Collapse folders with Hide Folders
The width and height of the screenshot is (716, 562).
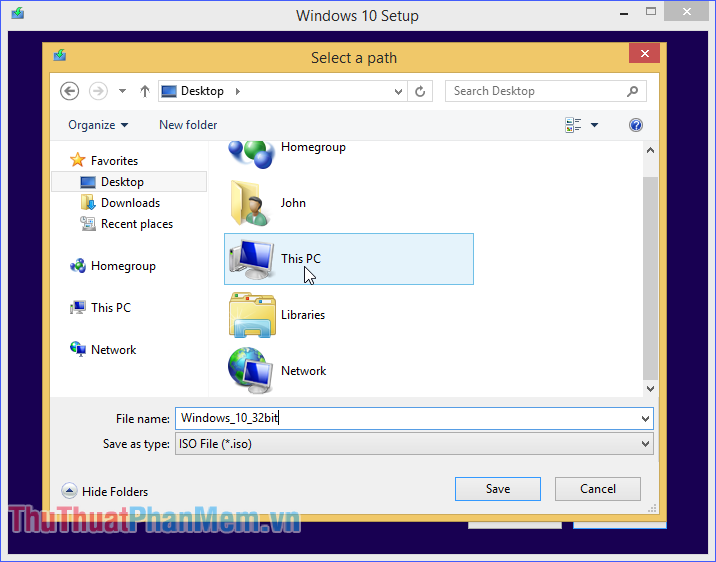coord(105,491)
